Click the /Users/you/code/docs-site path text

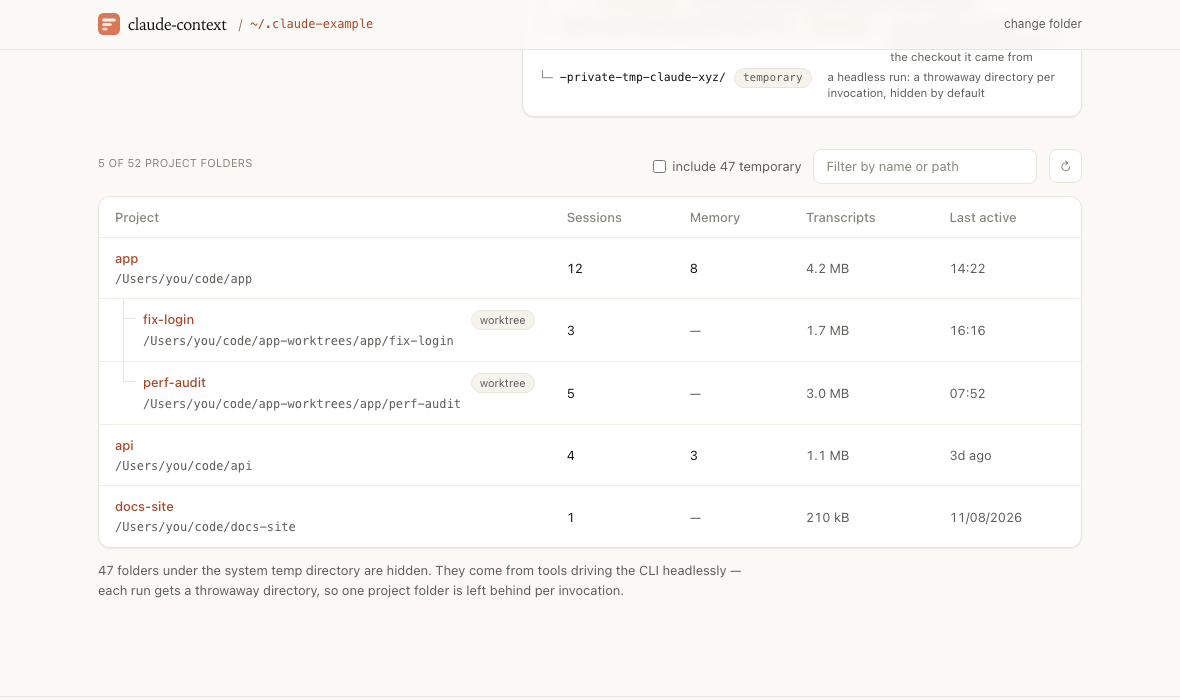(x=205, y=526)
